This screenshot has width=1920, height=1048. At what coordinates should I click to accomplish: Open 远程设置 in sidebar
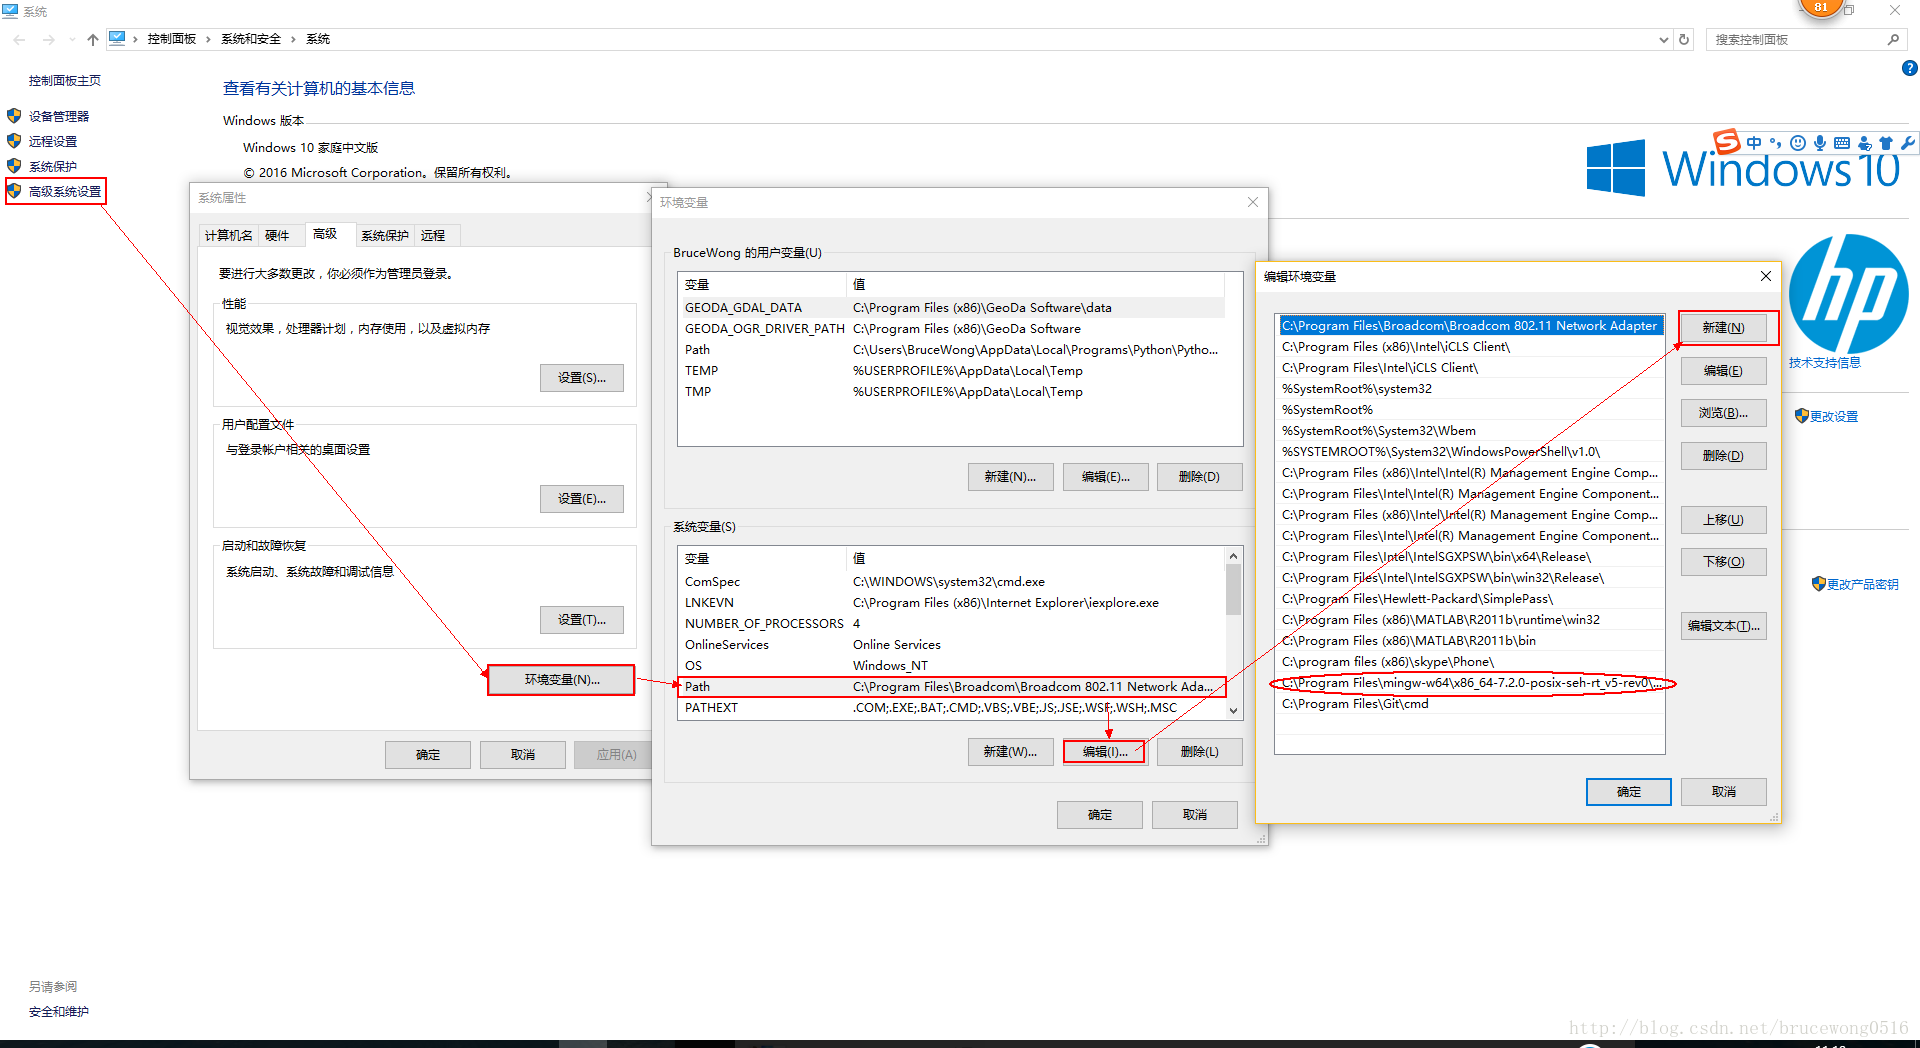pyautogui.click(x=52, y=141)
